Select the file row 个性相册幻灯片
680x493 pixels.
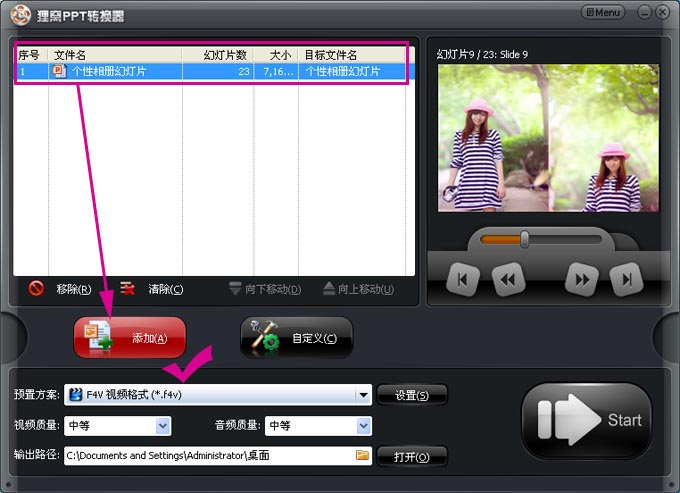(x=214, y=72)
